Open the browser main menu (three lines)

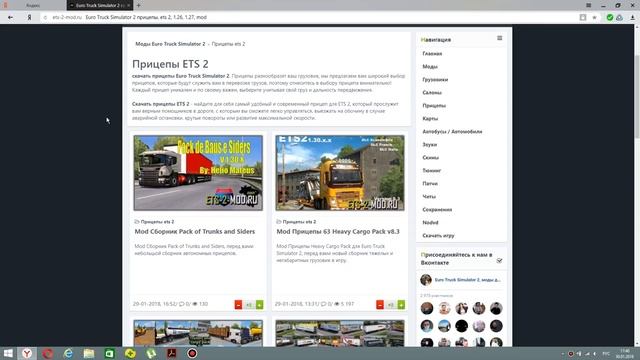589,5
